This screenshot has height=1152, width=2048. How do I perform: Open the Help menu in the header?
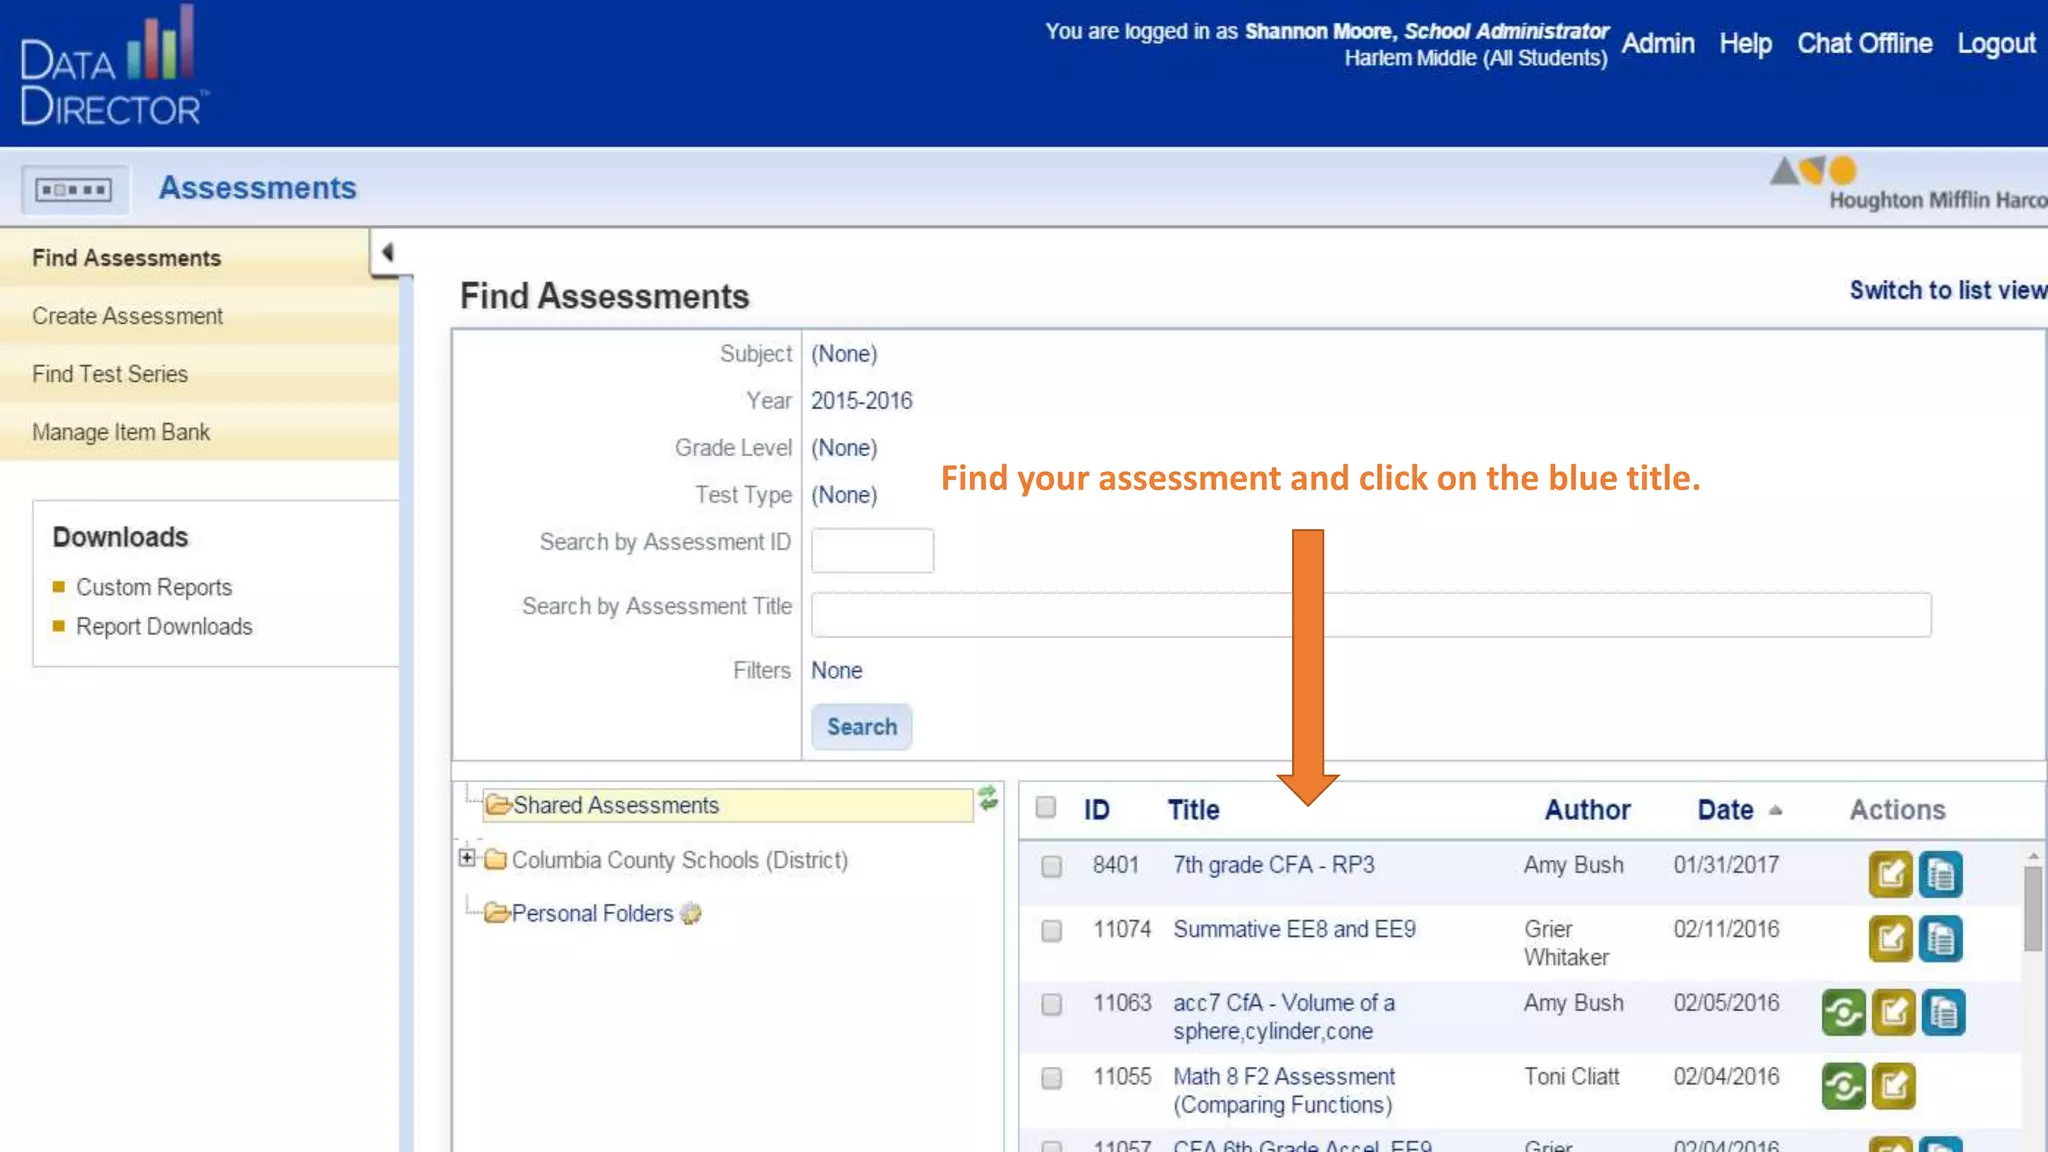(1745, 44)
